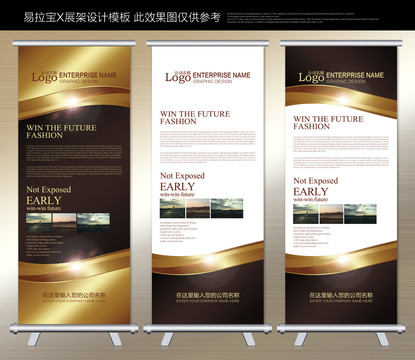Click the glowing flare on the gold banner's upper wave
The height and width of the screenshot is (360, 415).
pos(74,101)
